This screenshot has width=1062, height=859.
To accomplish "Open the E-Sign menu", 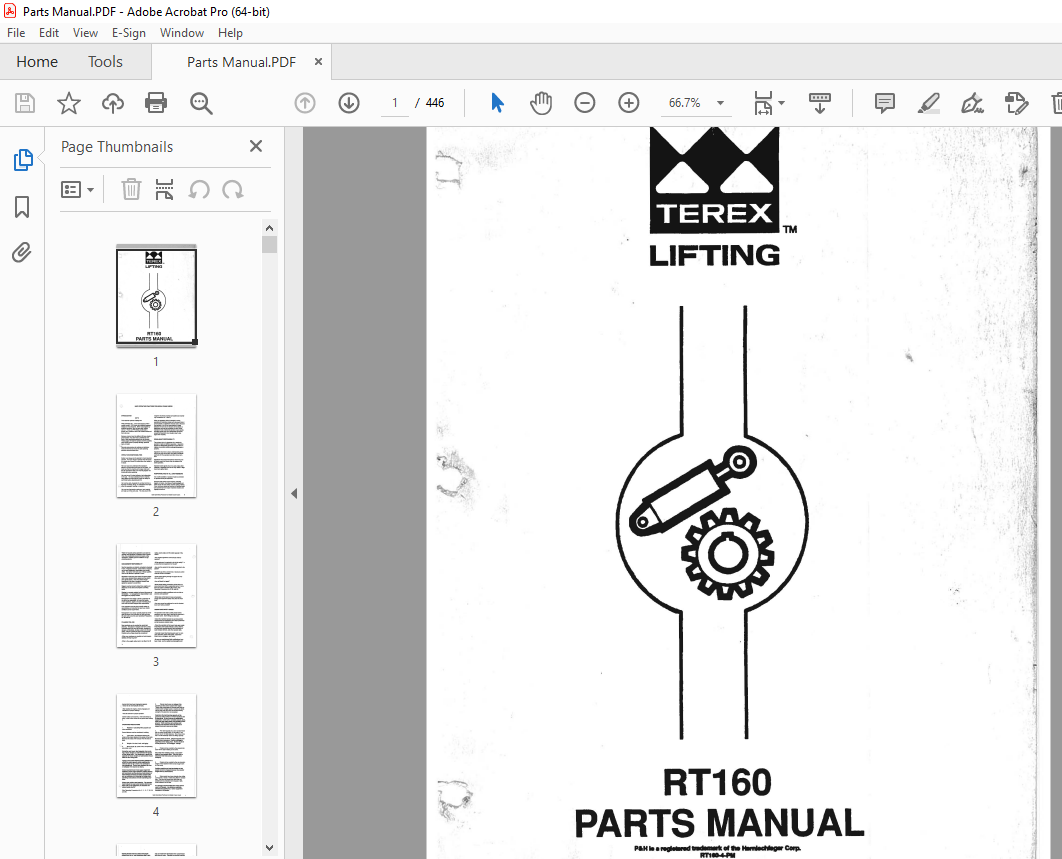I will coord(129,33).
